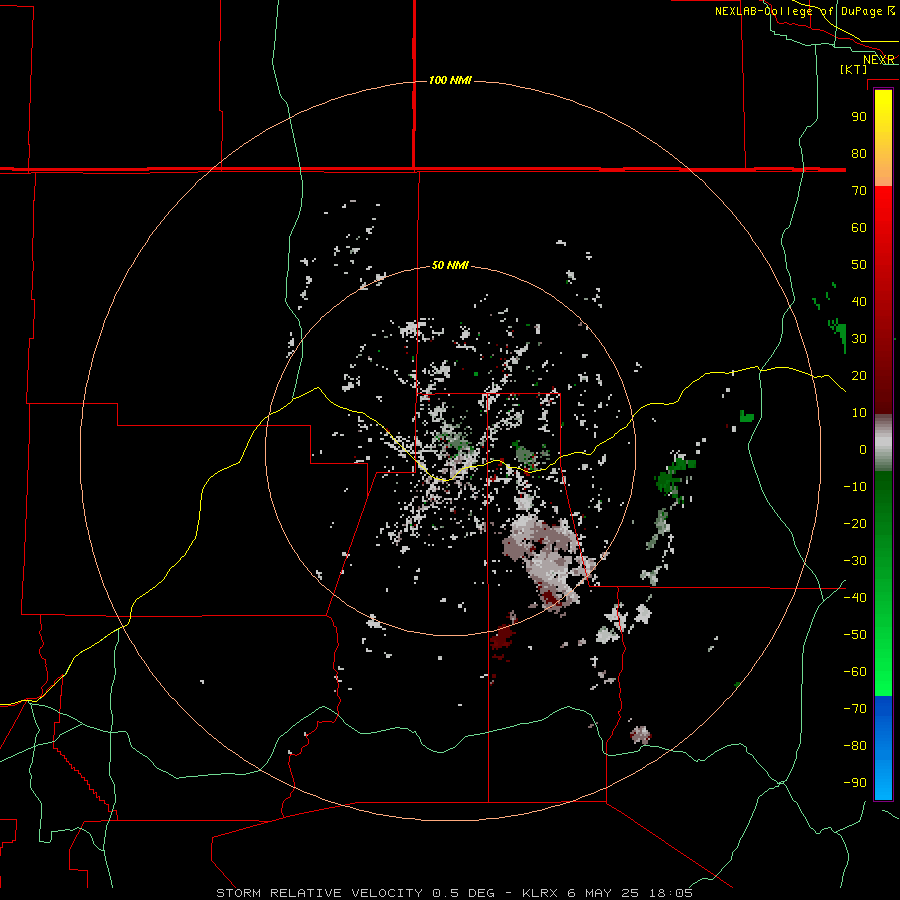Click the Storm Relative Velocity KLRX caption
The image size is (900, 900).
click(x=454, y=893)
